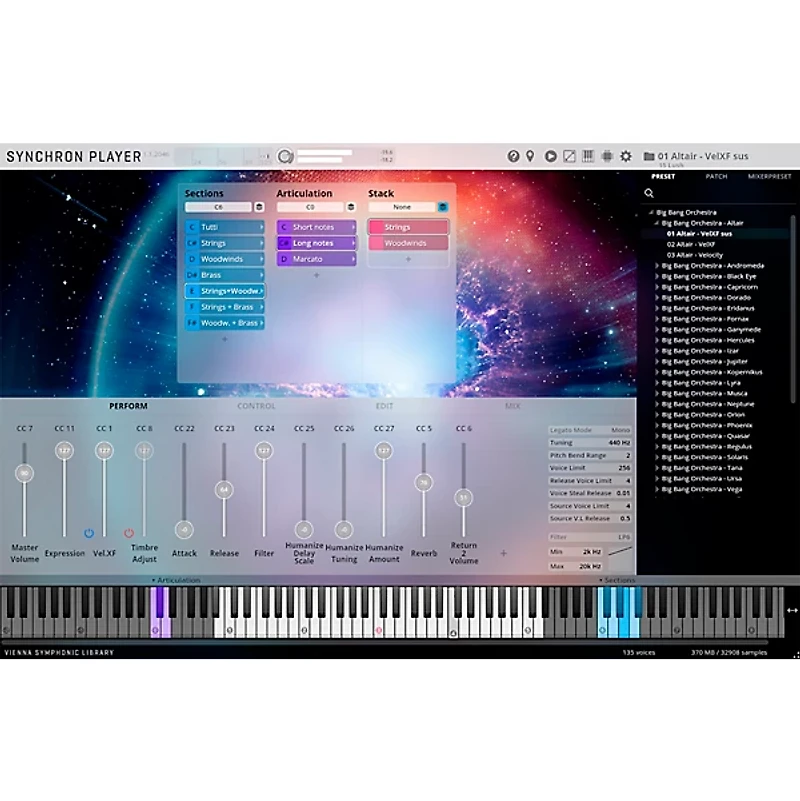The height and width of the screenshot is (801, 800).
Task: Toggle the Vel.XF power button
Action: point(89,534)
